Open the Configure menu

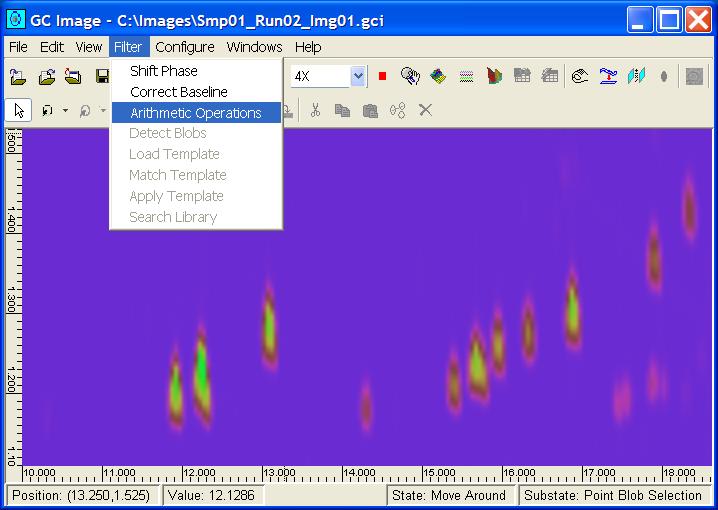tap(184, 47)
